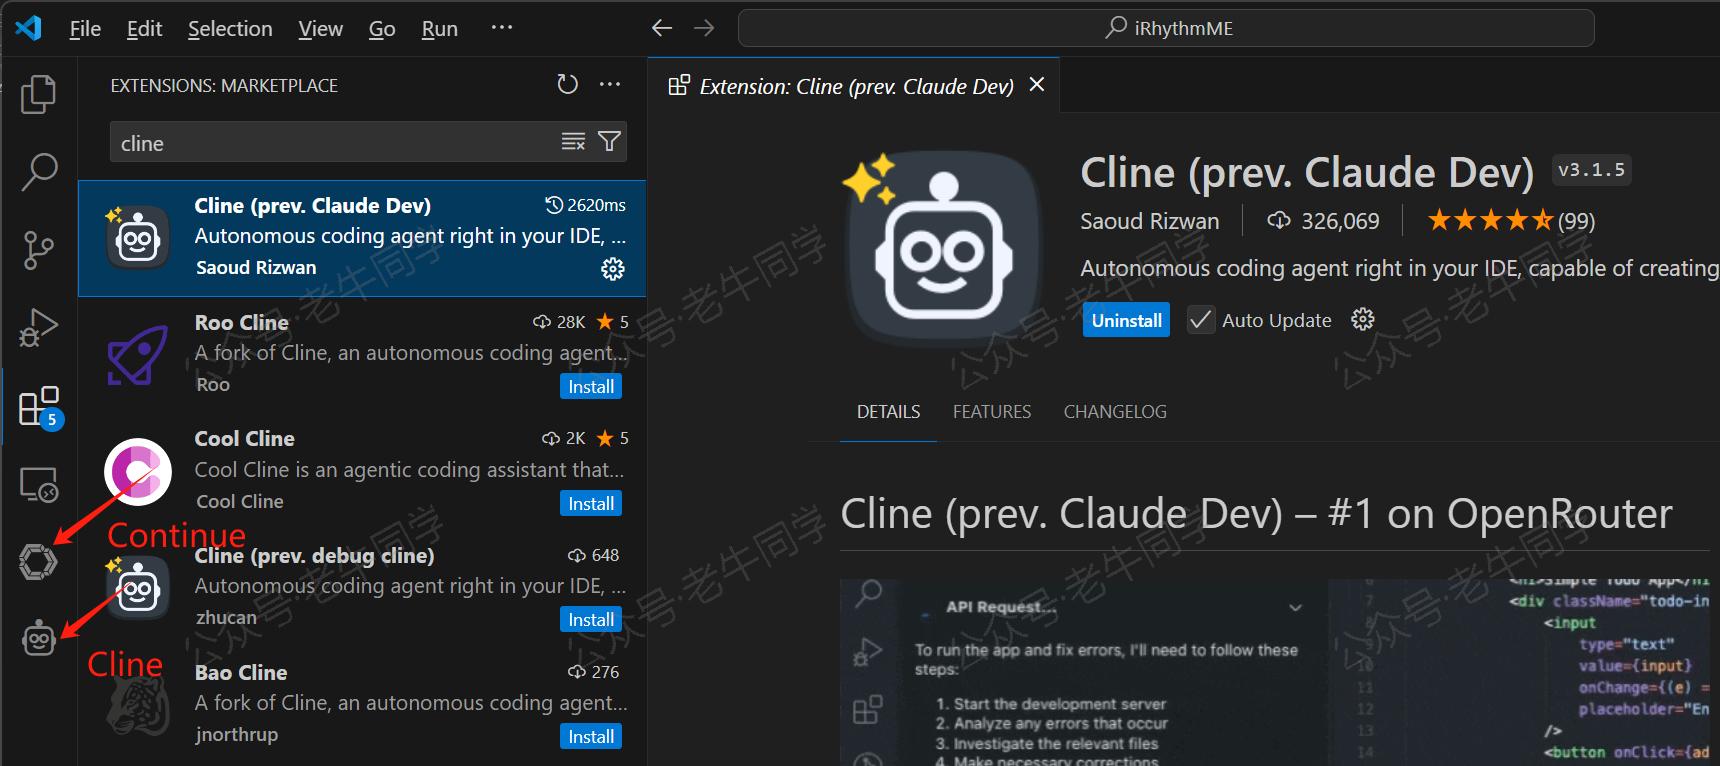Open Extensions view more actions menu
The width and height of the screenshot is (1720, 766).
[610, 85]
